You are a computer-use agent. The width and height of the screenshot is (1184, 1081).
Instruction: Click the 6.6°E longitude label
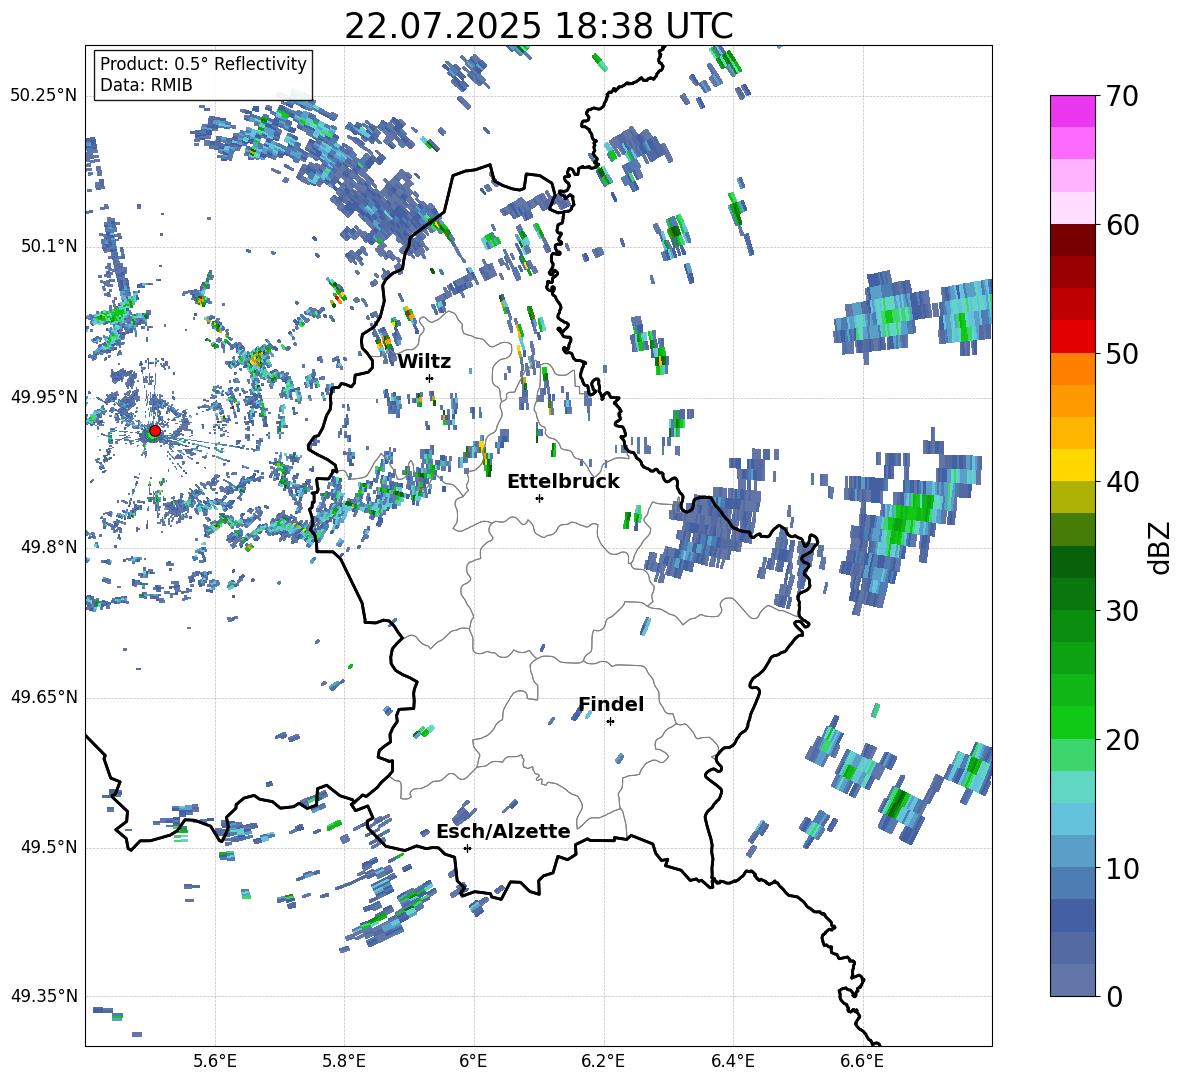pos(862,1061)
